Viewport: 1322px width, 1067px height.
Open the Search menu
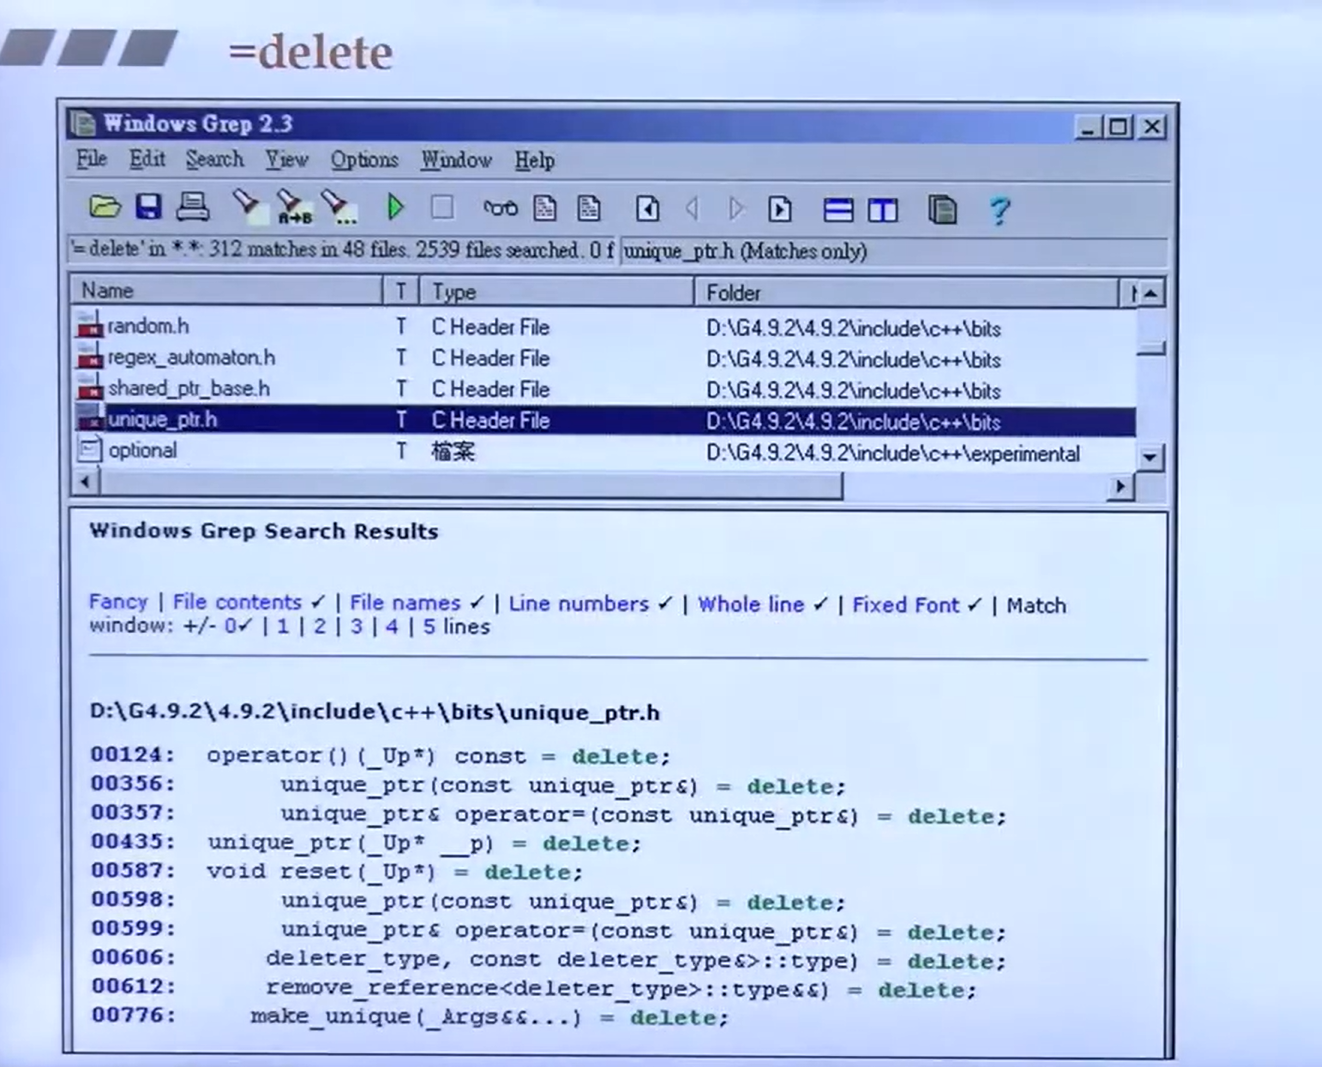pyautogui.click(x=214, y=159)
